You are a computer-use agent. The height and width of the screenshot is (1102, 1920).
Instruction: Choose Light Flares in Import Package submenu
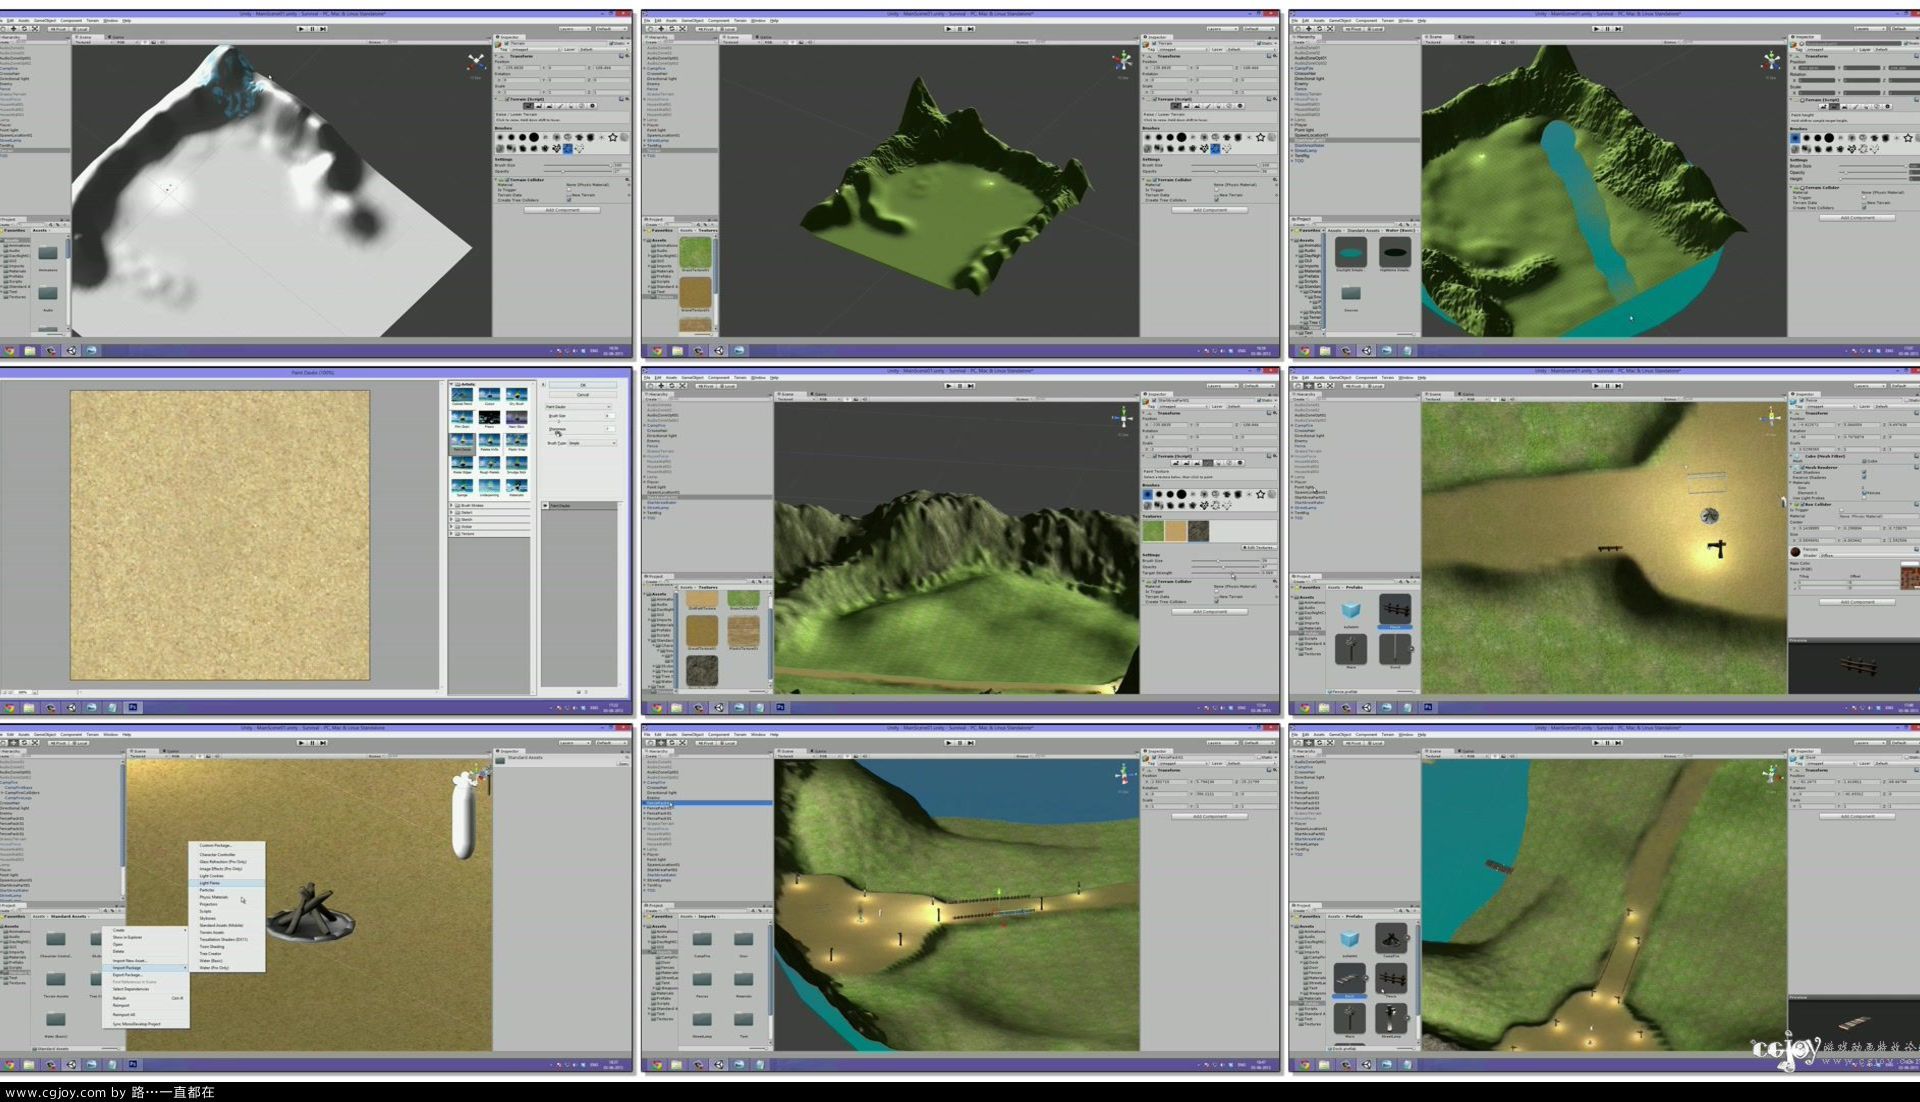[227, 883]
